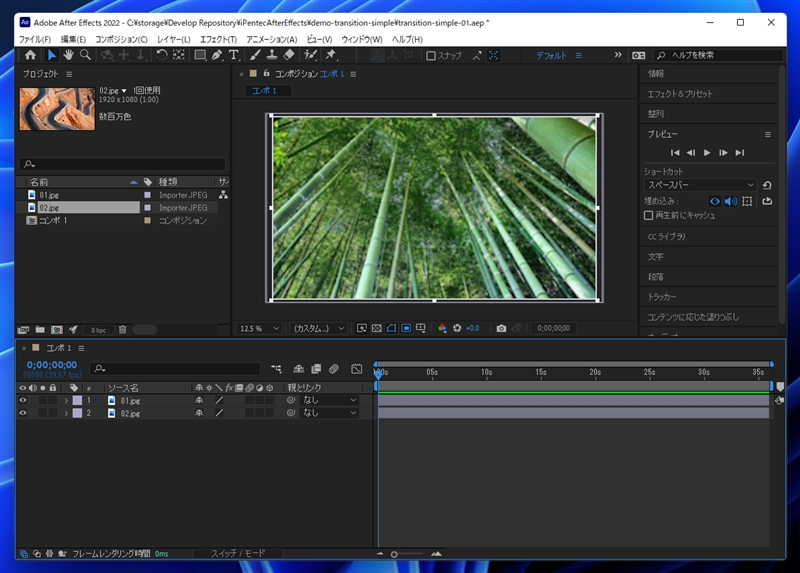Toggle shy layers icon in timeline
Screen dimensions: 800x573
pyautogui.click(x=298, y=368)
